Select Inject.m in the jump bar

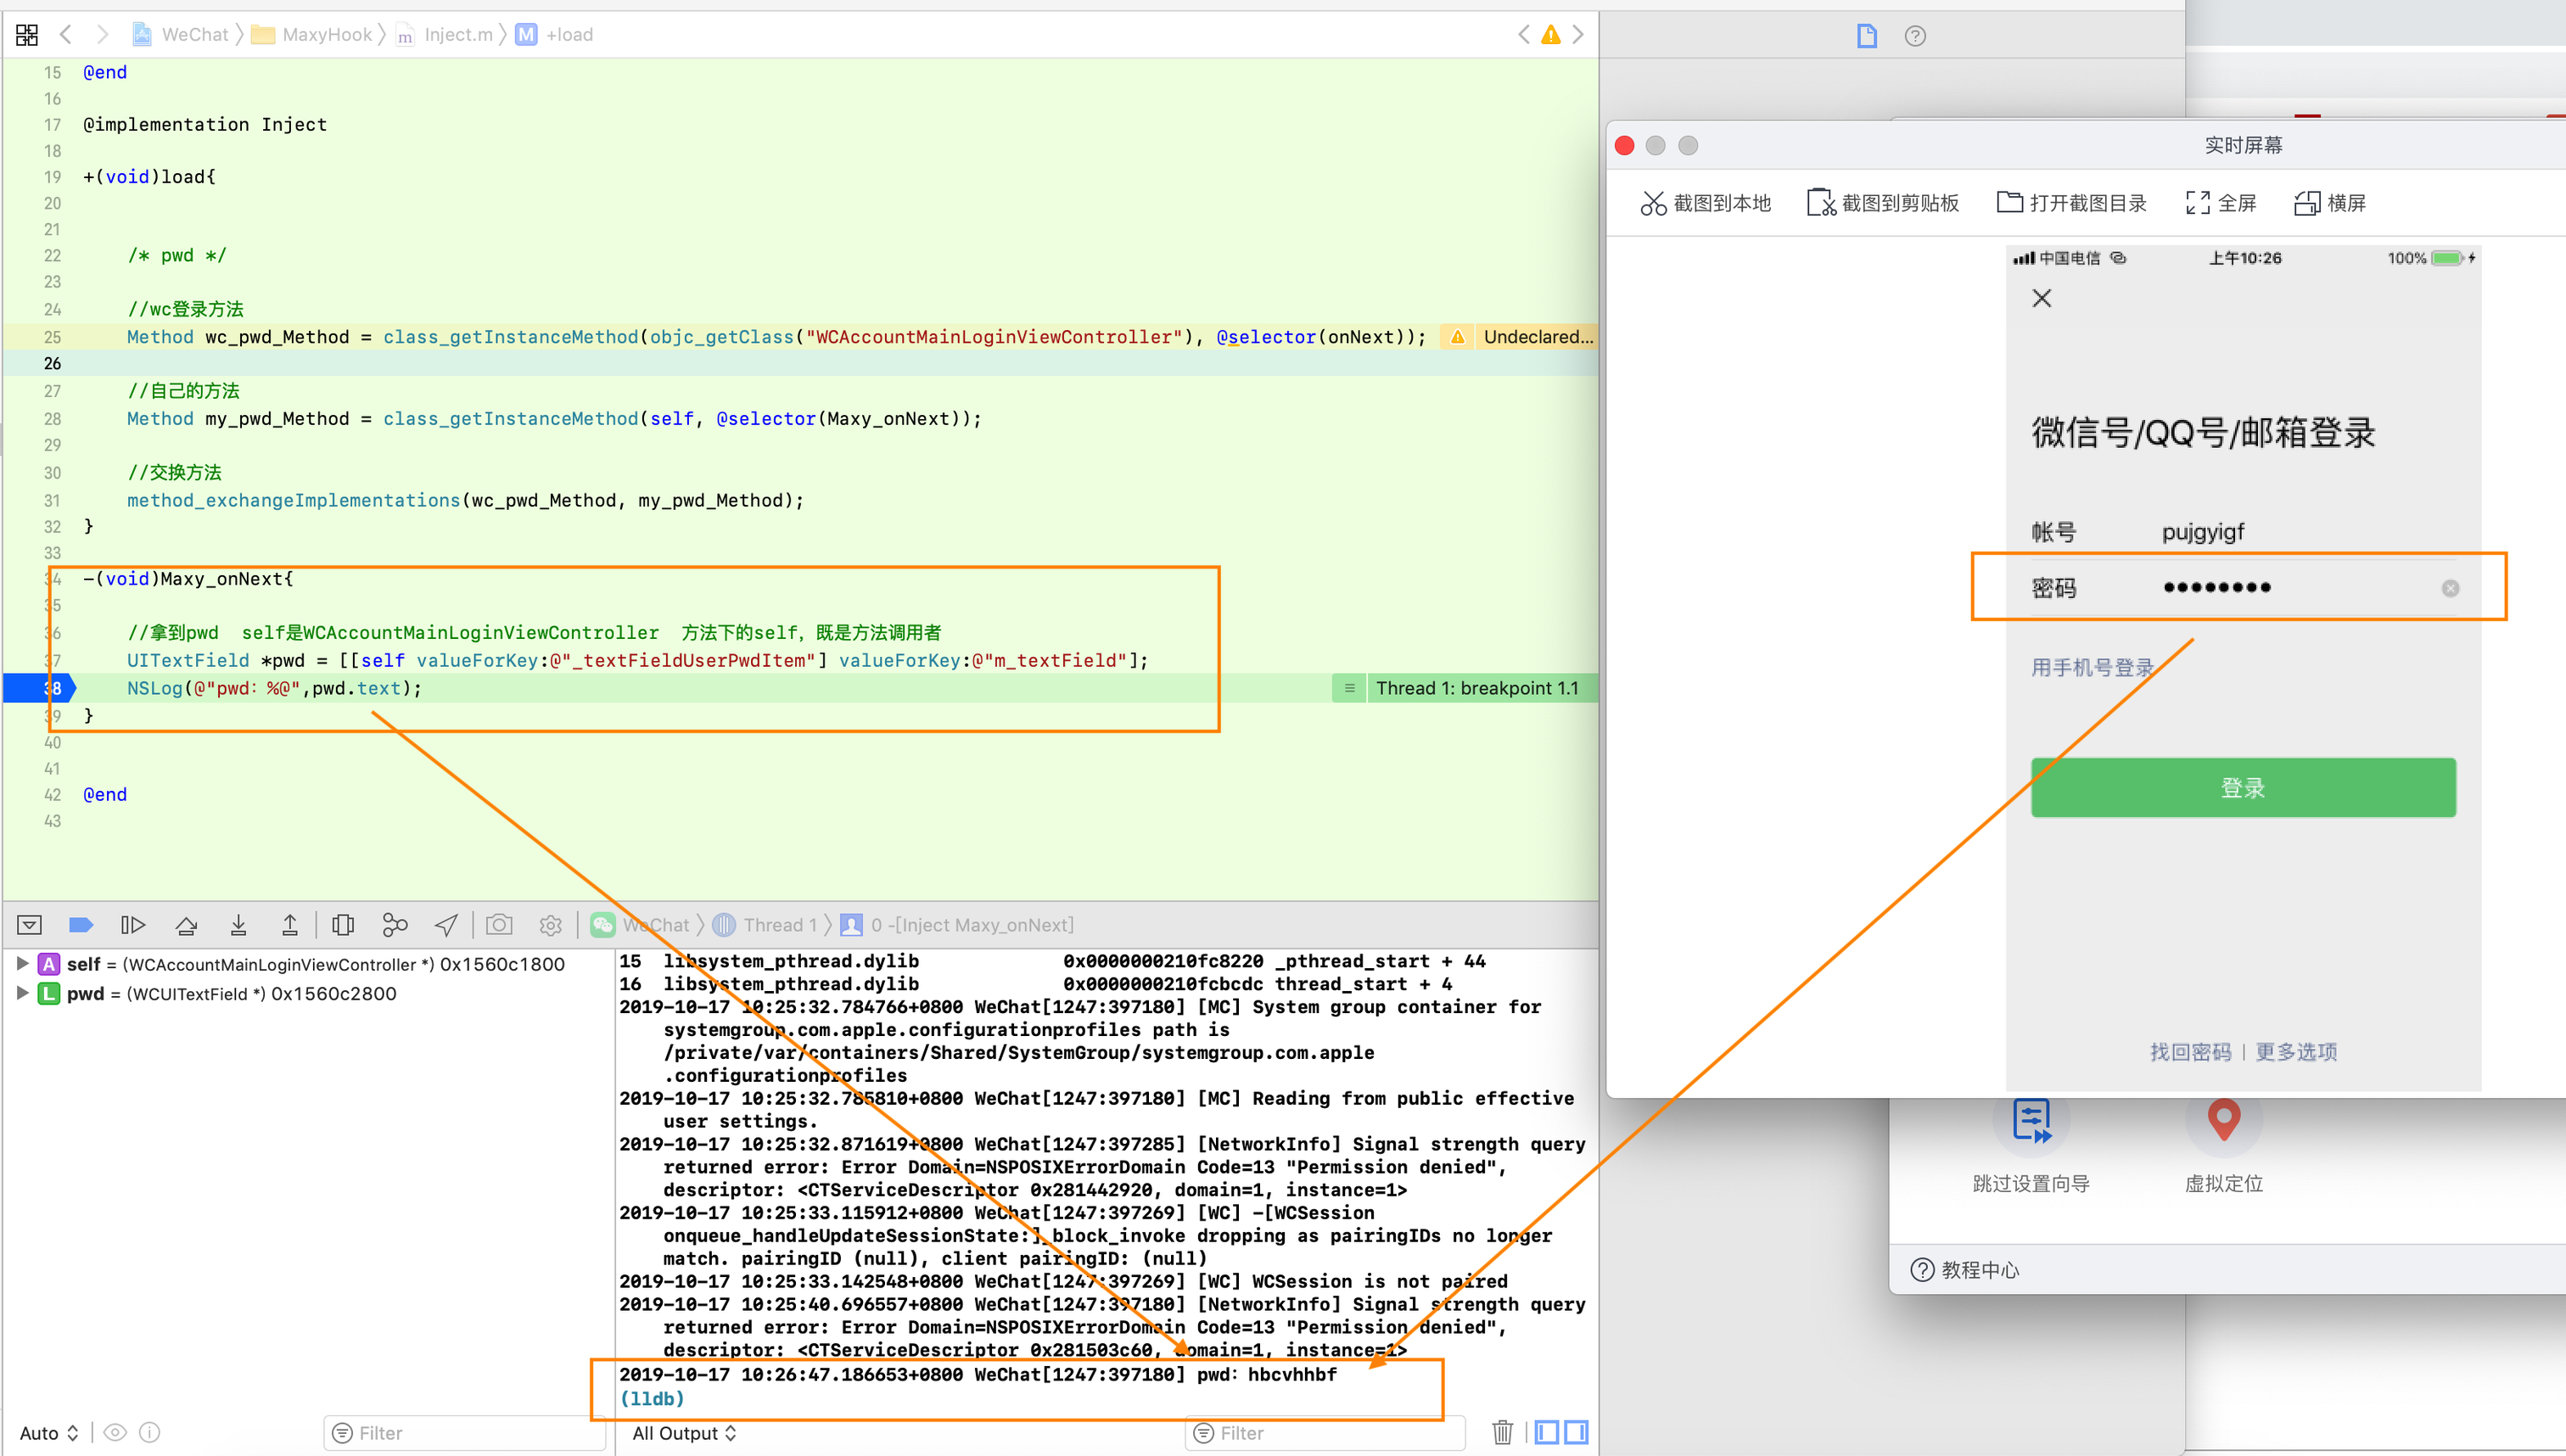click(457, 35)
